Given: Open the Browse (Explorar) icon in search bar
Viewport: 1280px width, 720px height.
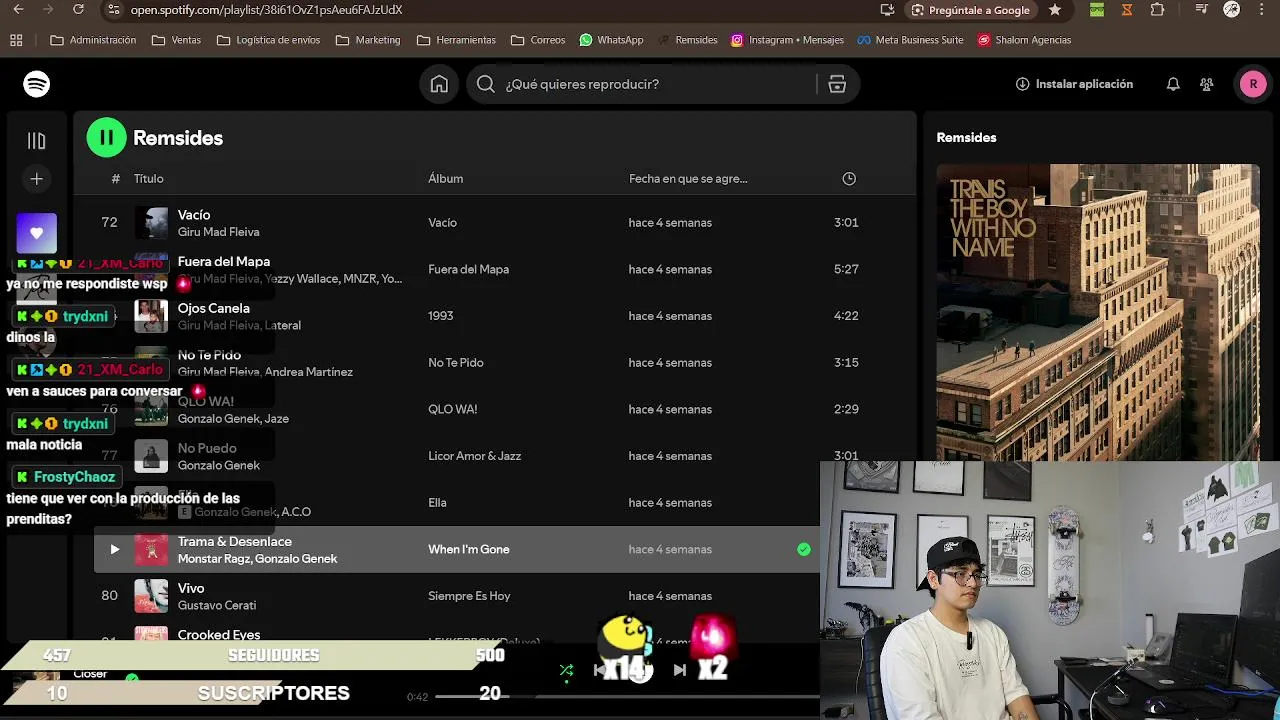Looking at the screenshot, I should (x=837, y=84).
